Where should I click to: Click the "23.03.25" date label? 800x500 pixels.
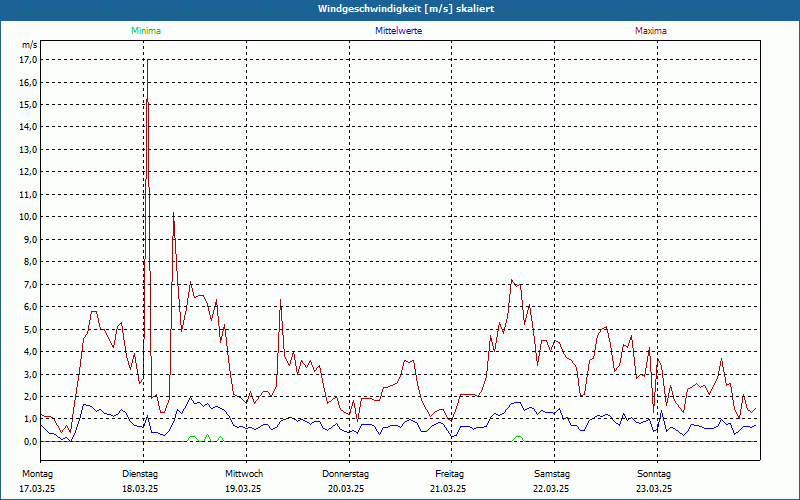(x=654, y=489)
